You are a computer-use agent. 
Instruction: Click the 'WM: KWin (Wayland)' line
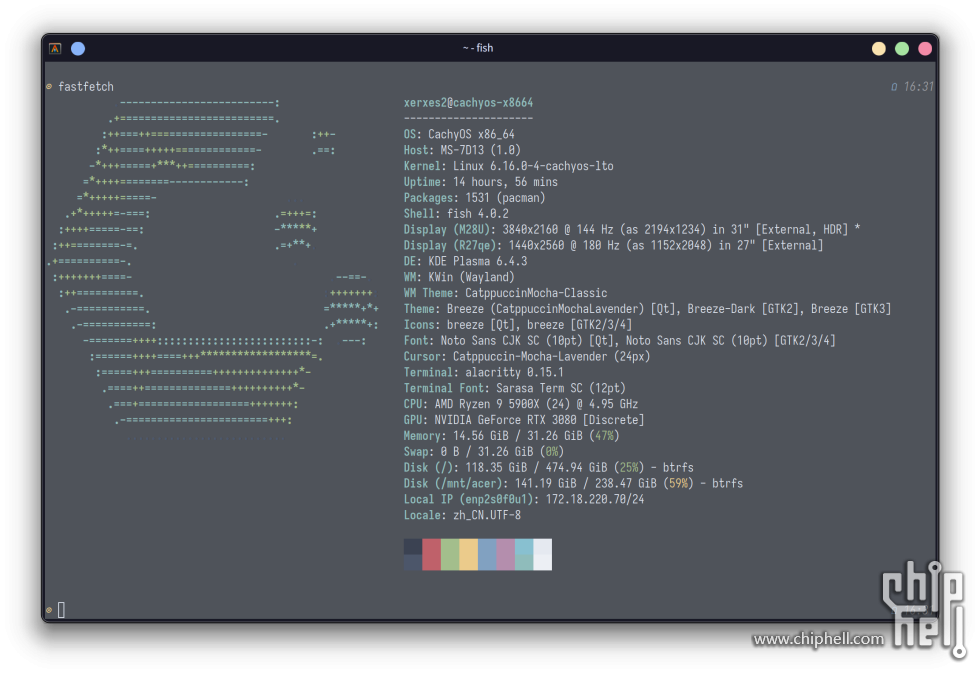click(x=459, y=277)
